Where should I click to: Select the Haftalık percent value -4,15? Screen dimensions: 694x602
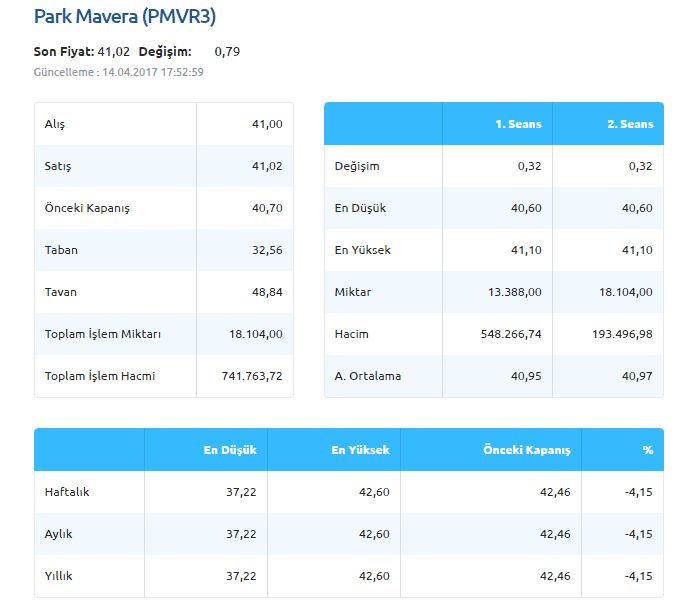(x=639, y=492)
